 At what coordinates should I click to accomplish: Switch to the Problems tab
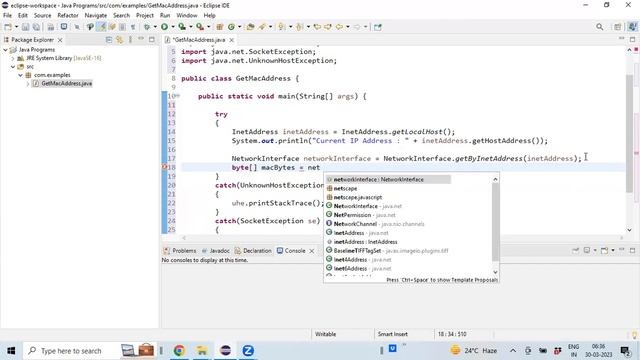180,251
